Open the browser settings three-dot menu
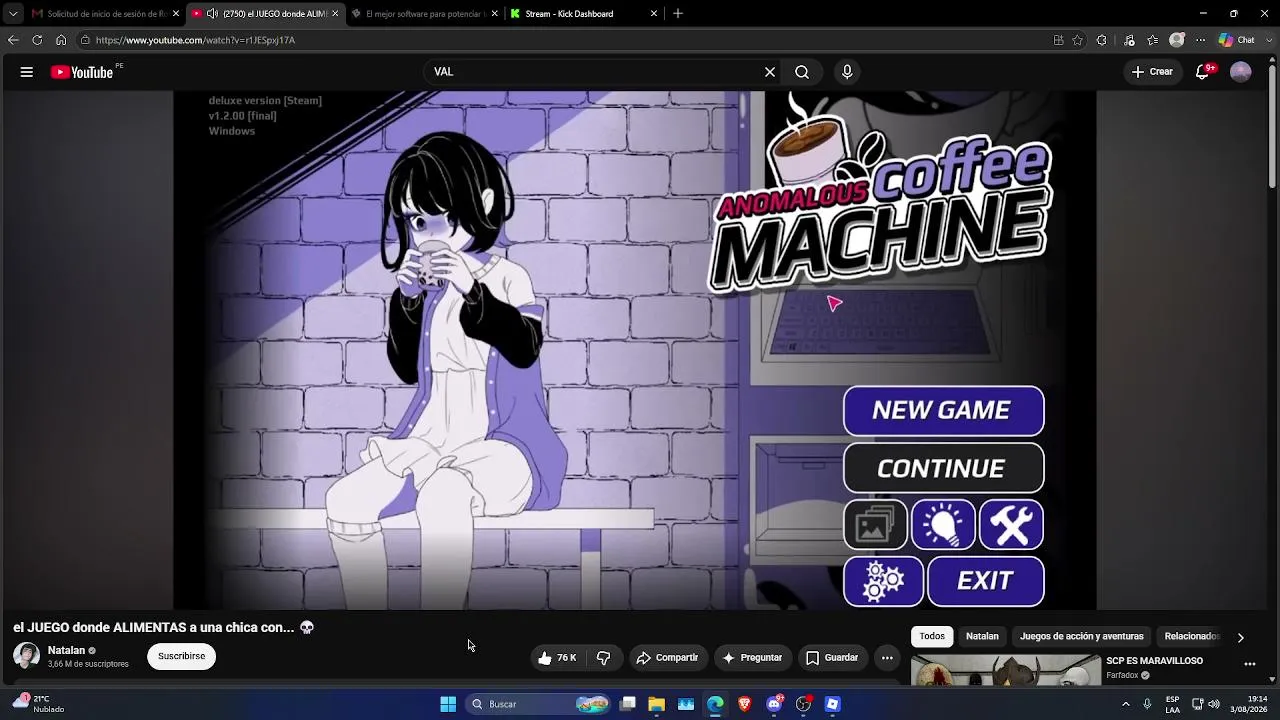Viewport: 1280px width, 720px height. click(1201, 40)
